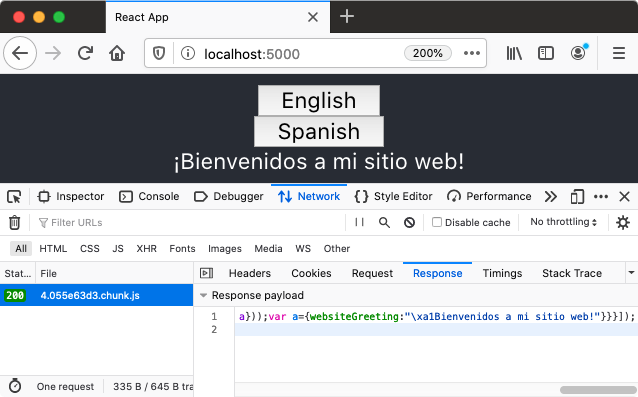
Task: Click the Spanish language button
Action: pyautogui.click(x=319, y=131)
